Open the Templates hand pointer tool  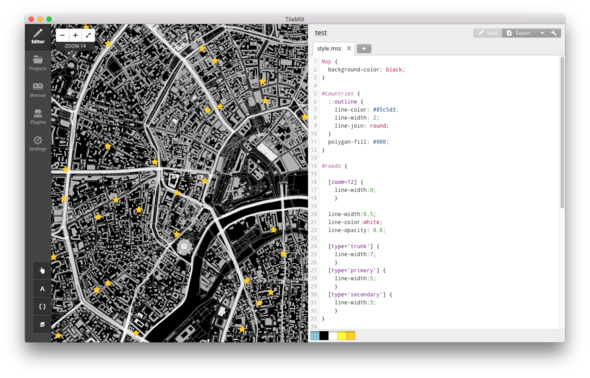(x=42, y=270)
